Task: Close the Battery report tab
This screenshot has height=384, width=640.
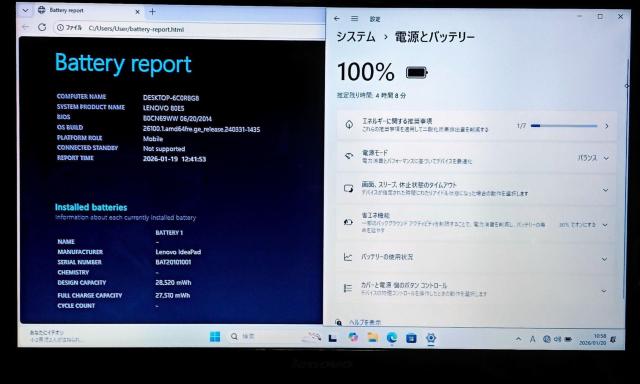Action: point(137,11)
